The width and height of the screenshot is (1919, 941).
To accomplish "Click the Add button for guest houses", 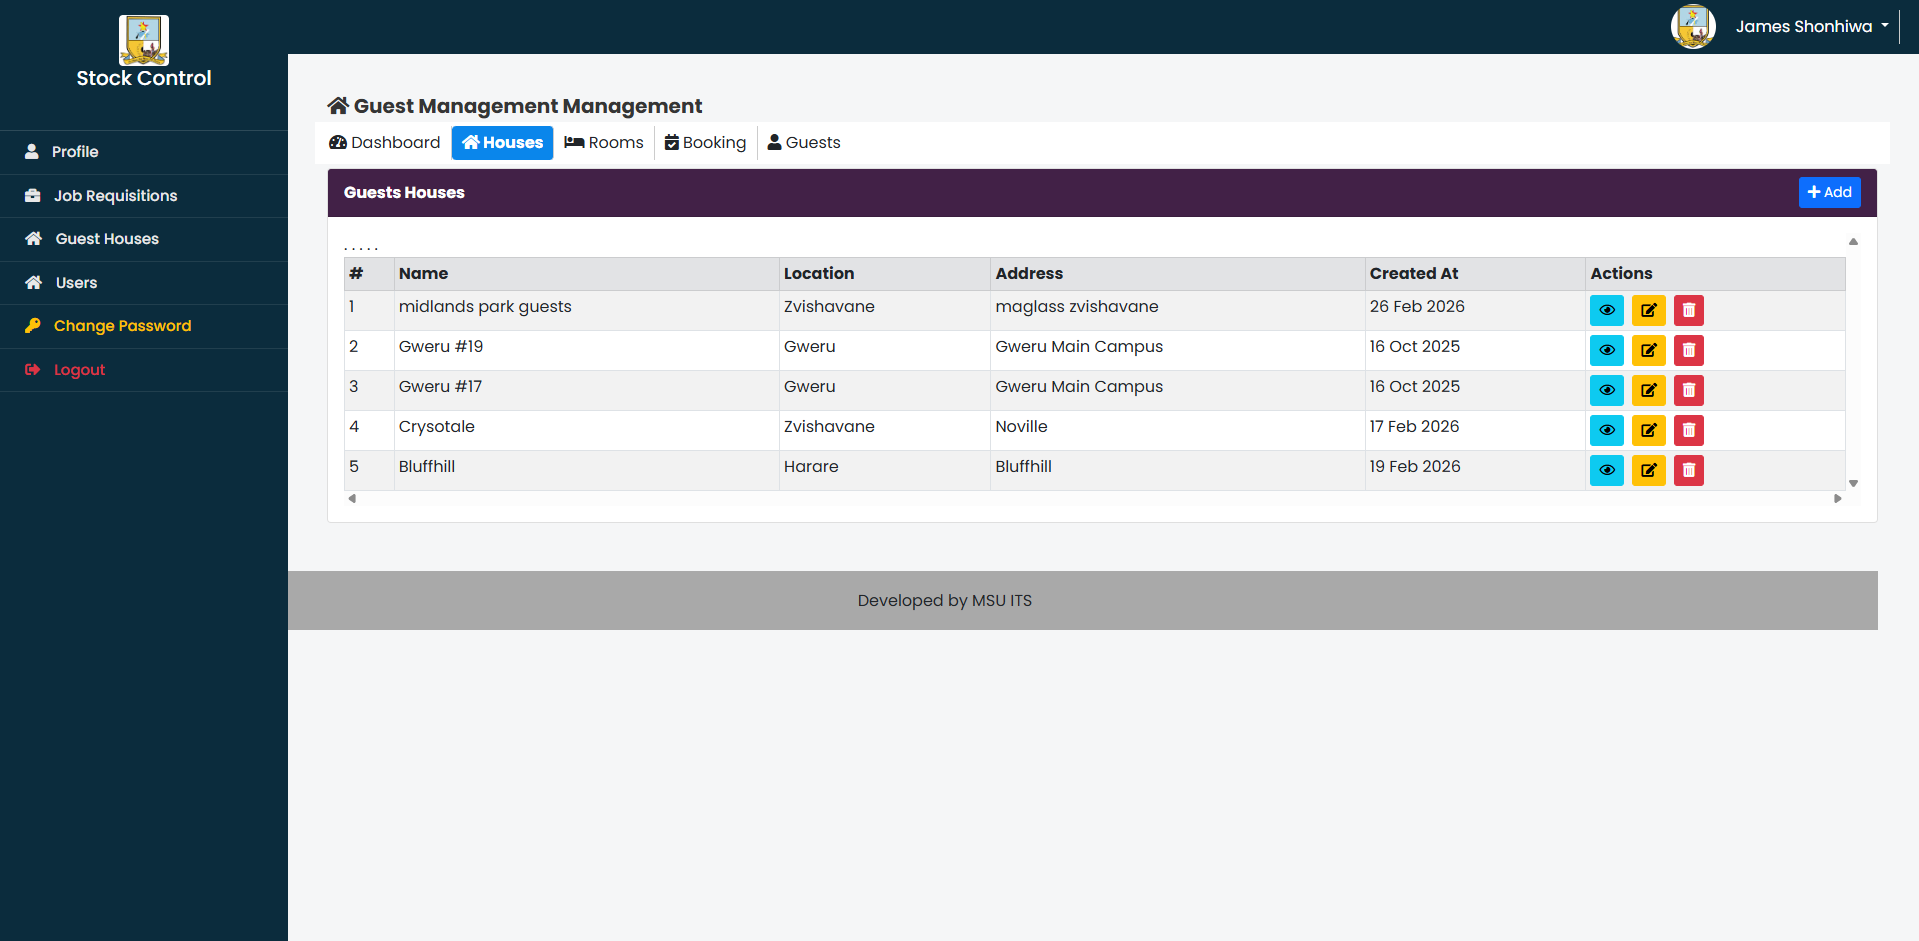I will (x=1829, y=192).
